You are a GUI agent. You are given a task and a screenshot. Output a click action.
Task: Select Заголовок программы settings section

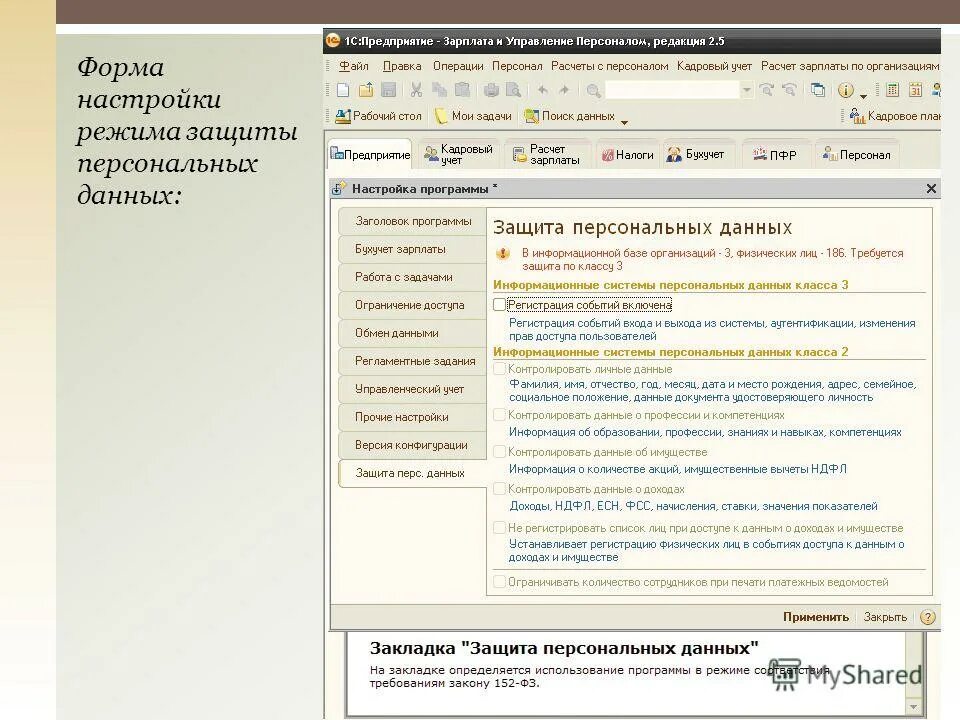[x=413, y=221]
